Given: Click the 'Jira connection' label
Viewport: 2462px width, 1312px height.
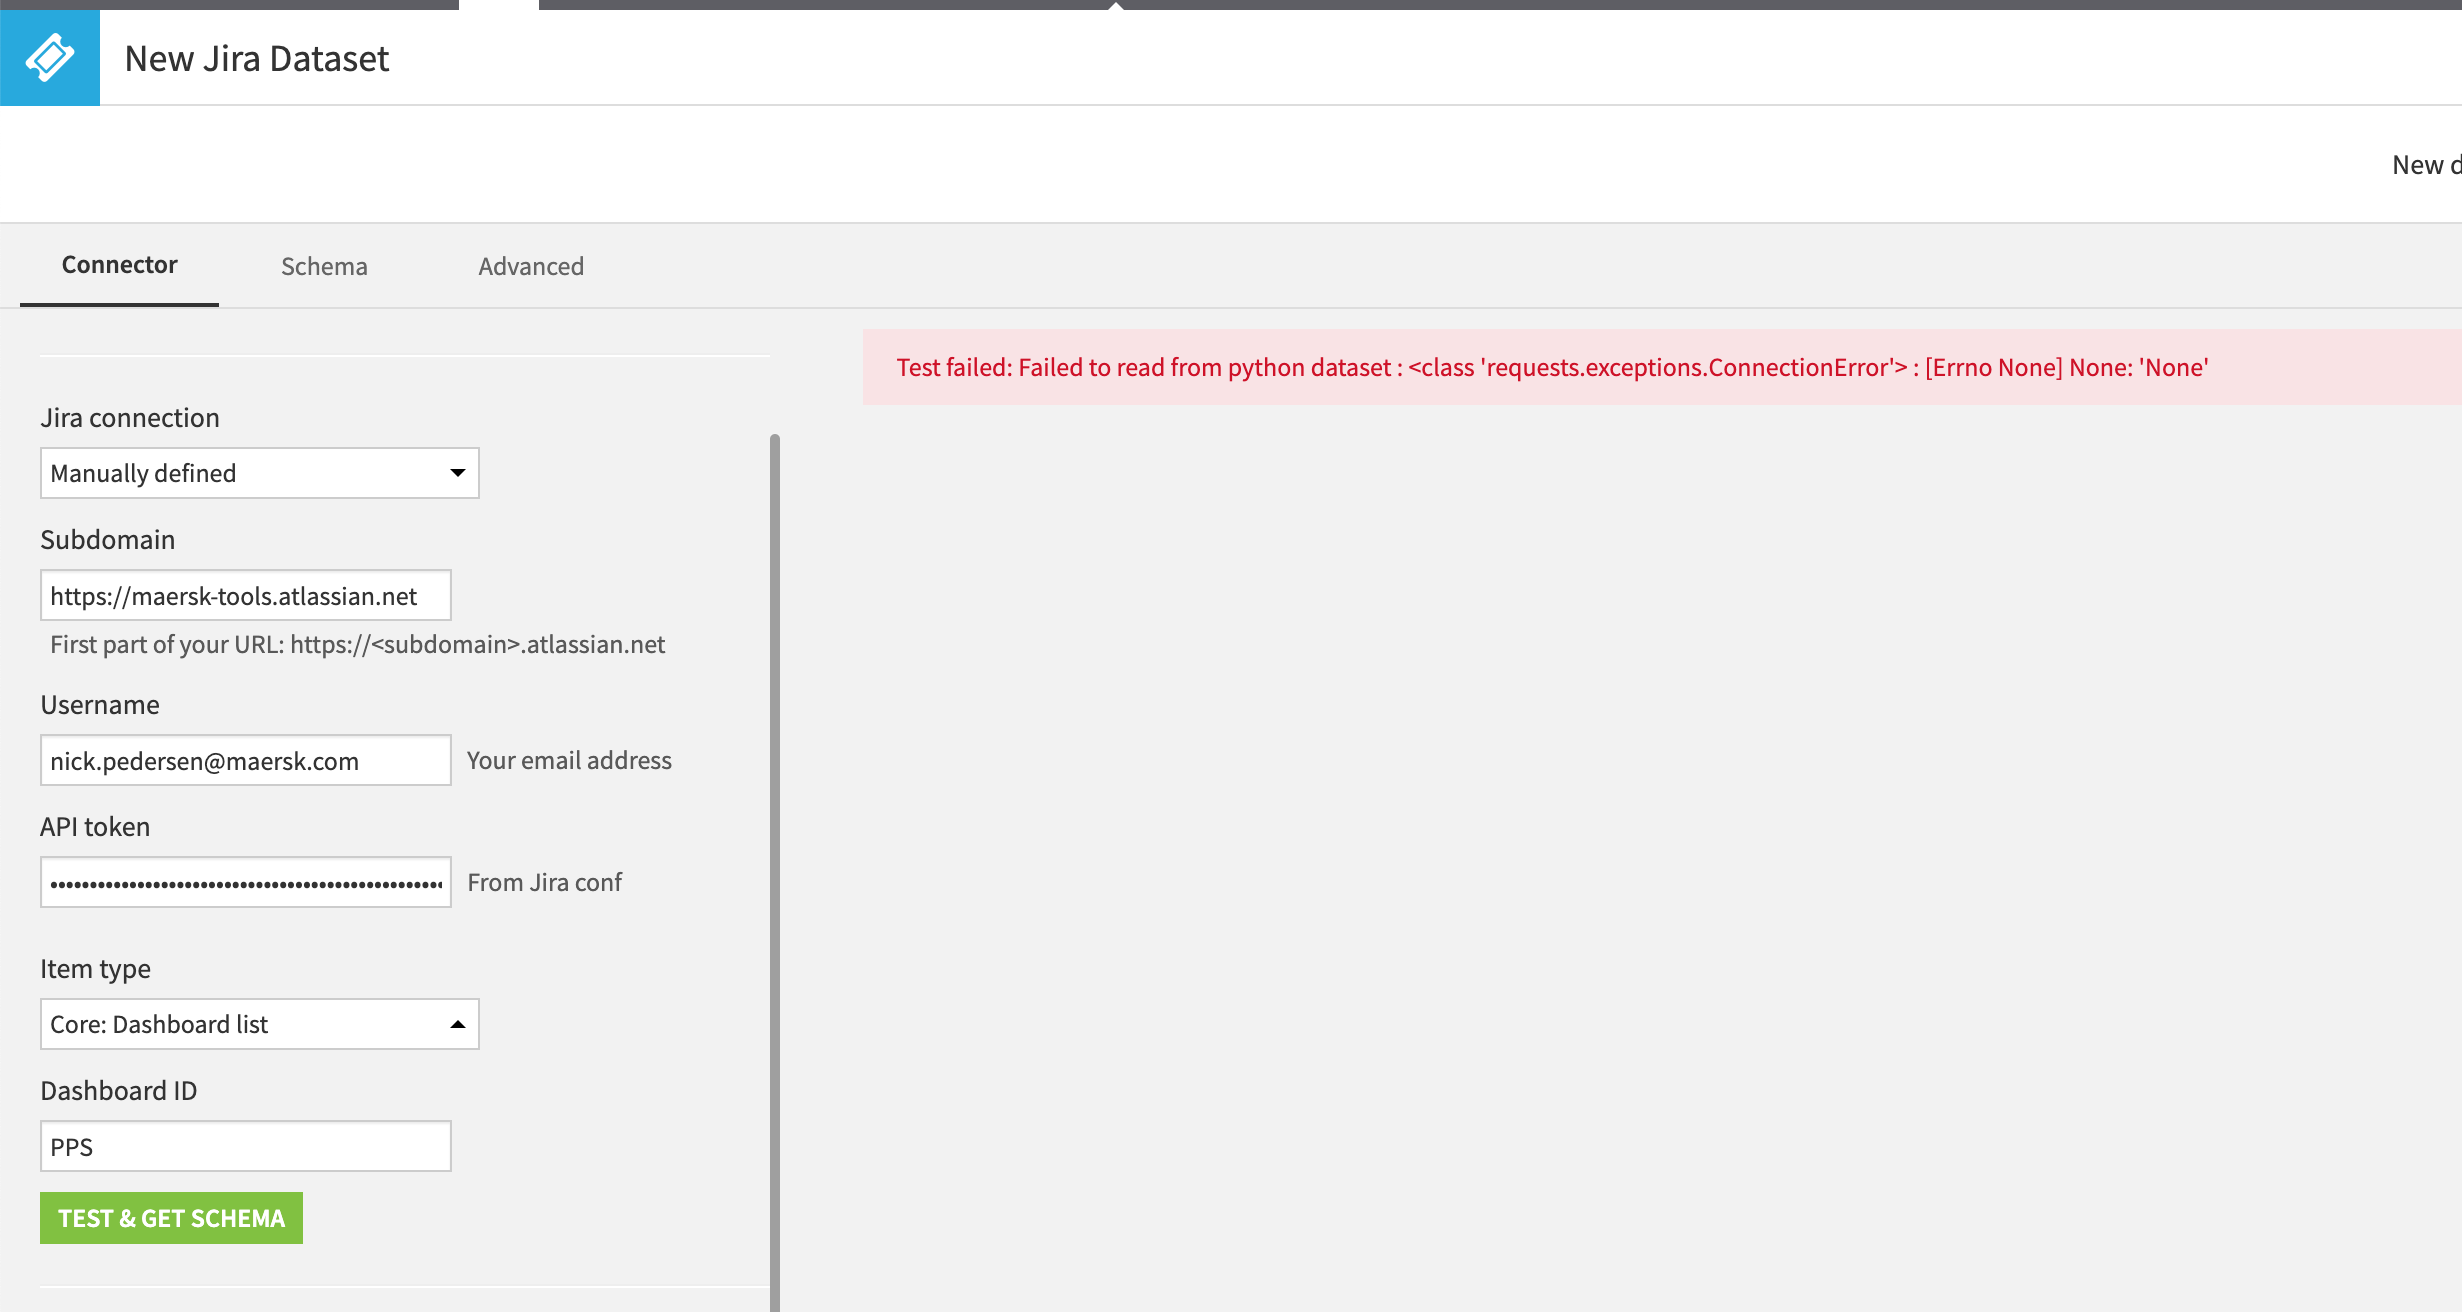Looking at the screenshot, I should point(130,418).
